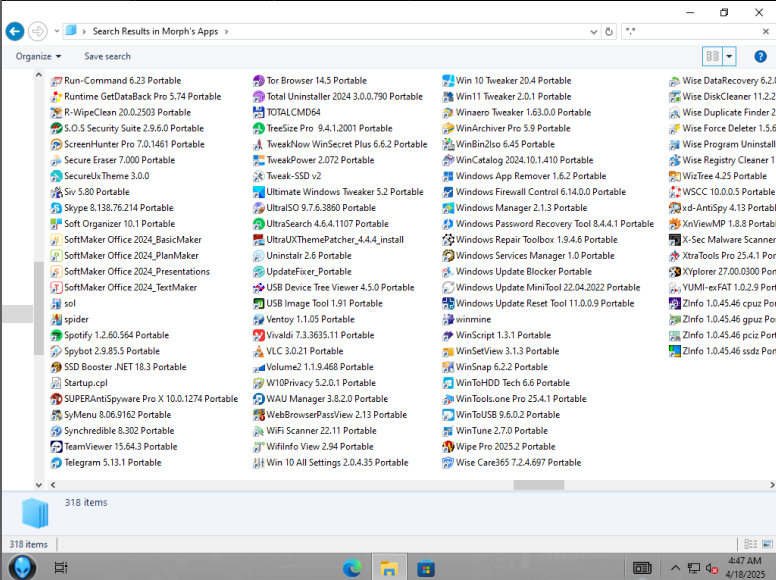Click the horizontal scrollbar right arrow
776x580 pixels.
coord(772,485)
